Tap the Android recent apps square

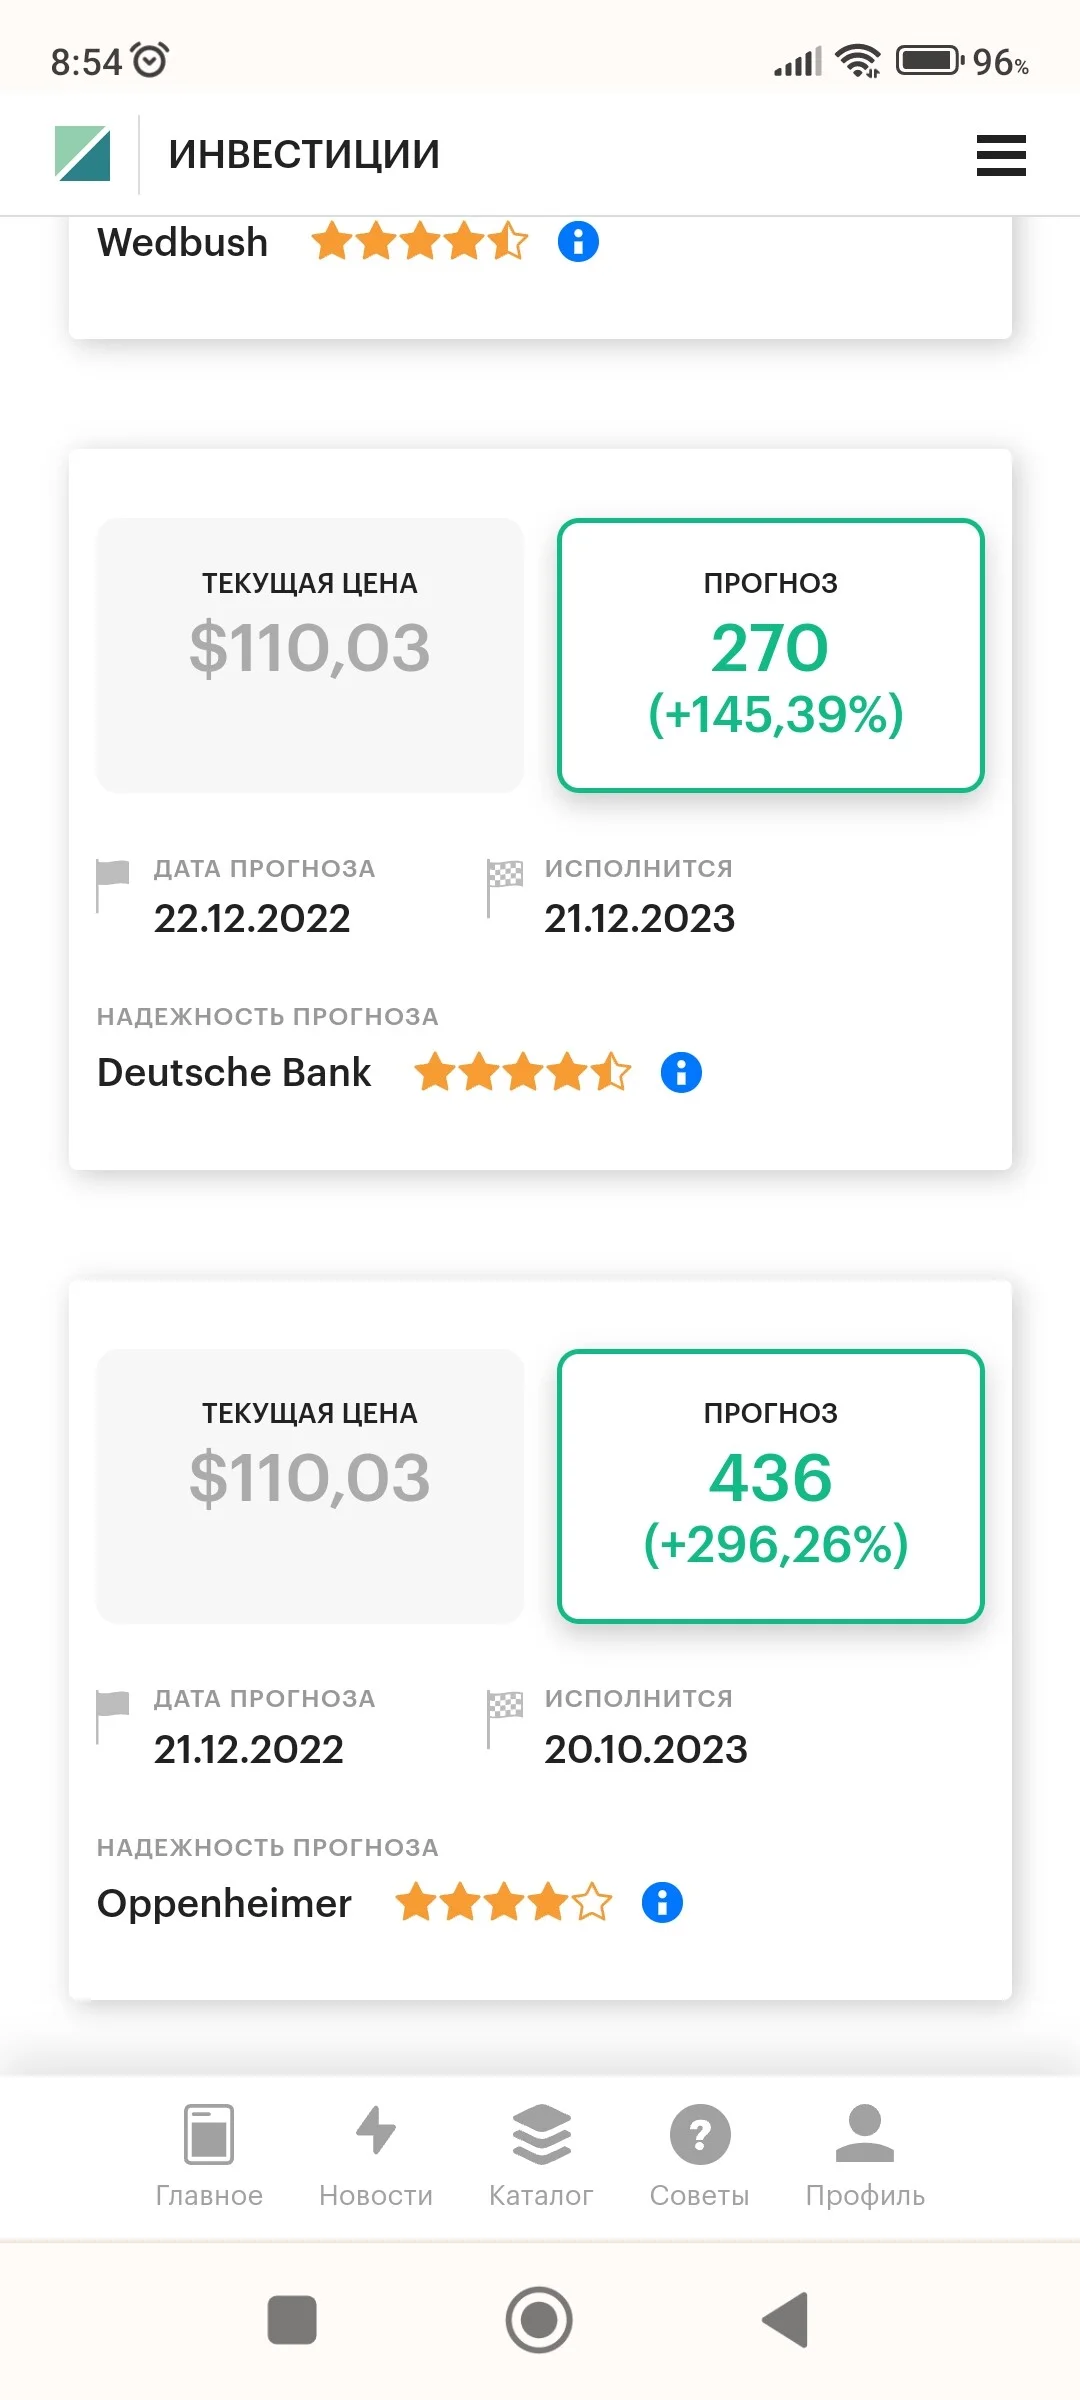tap(292, 2319)
